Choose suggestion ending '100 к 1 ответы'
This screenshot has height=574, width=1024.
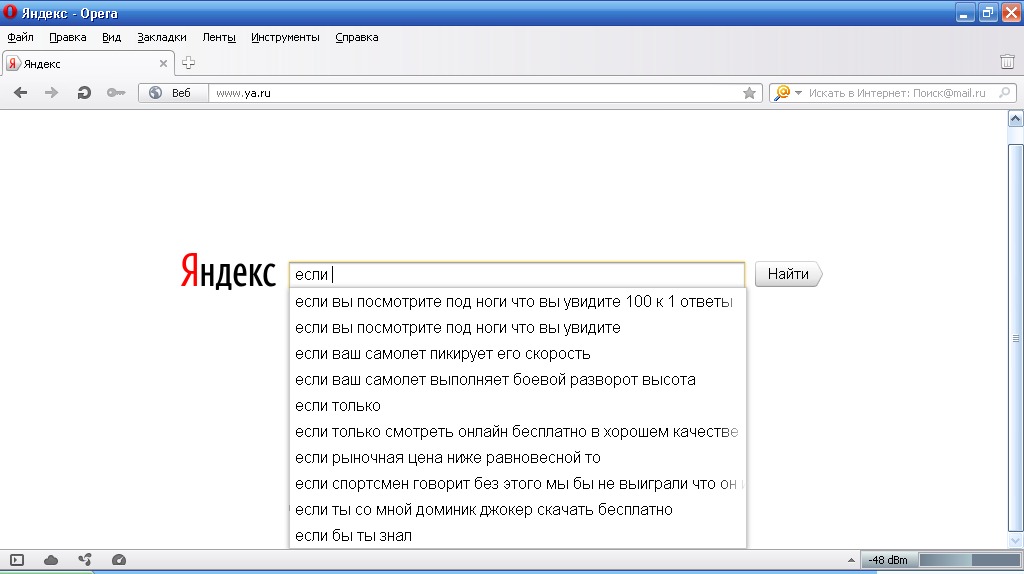(517, 302)
